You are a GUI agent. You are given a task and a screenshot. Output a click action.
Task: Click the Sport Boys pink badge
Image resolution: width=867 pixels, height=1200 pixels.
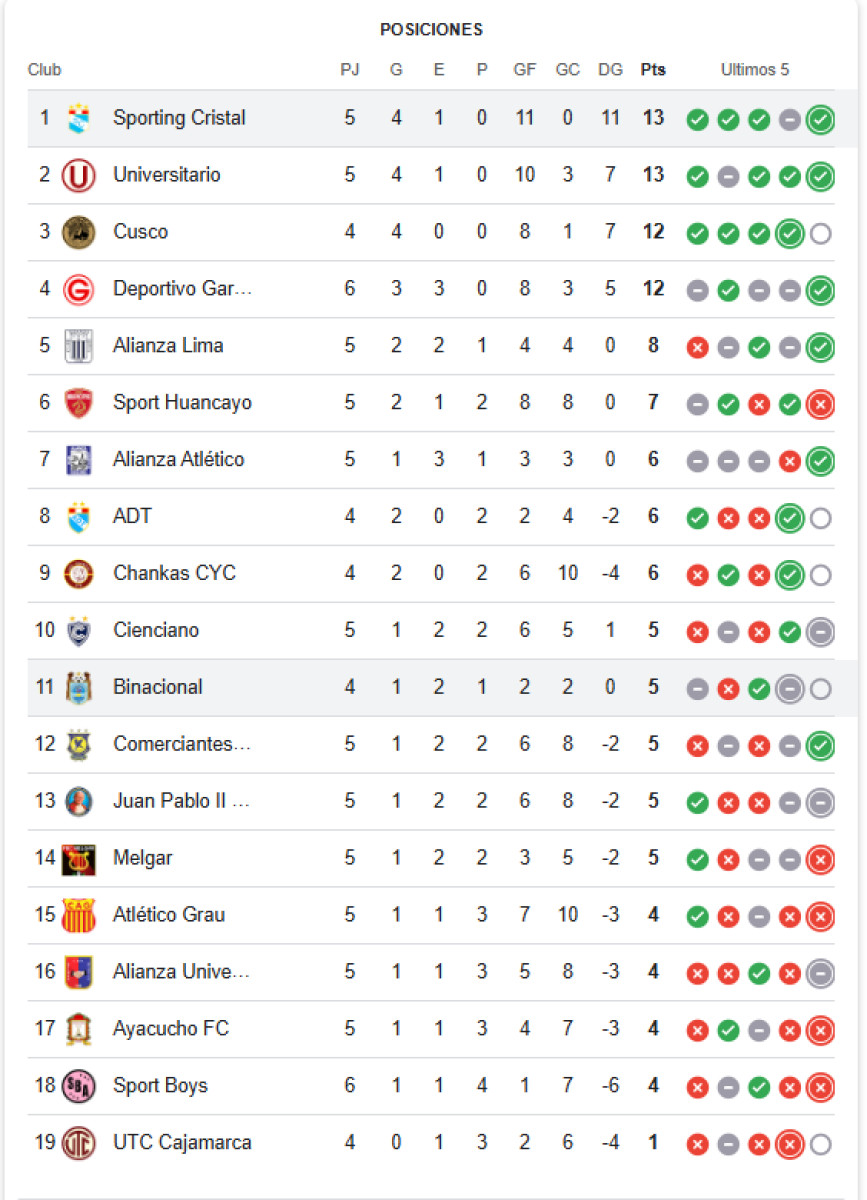(78, 1086)
